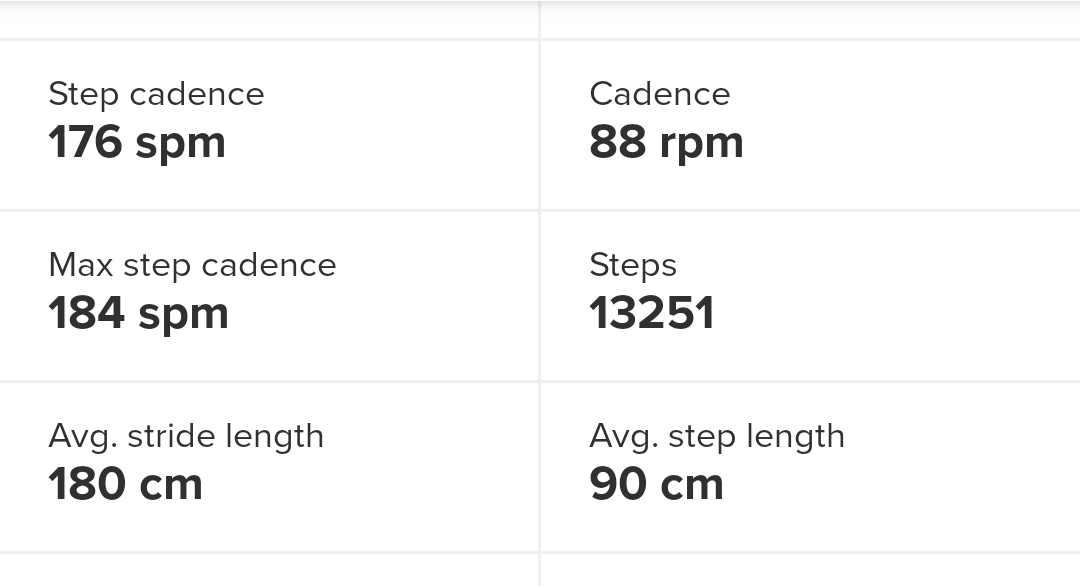This screenshot has width=1080, height=586.
Task: Click the vertical divider between 184 spm and 13251
Action: tap(540, 296)
